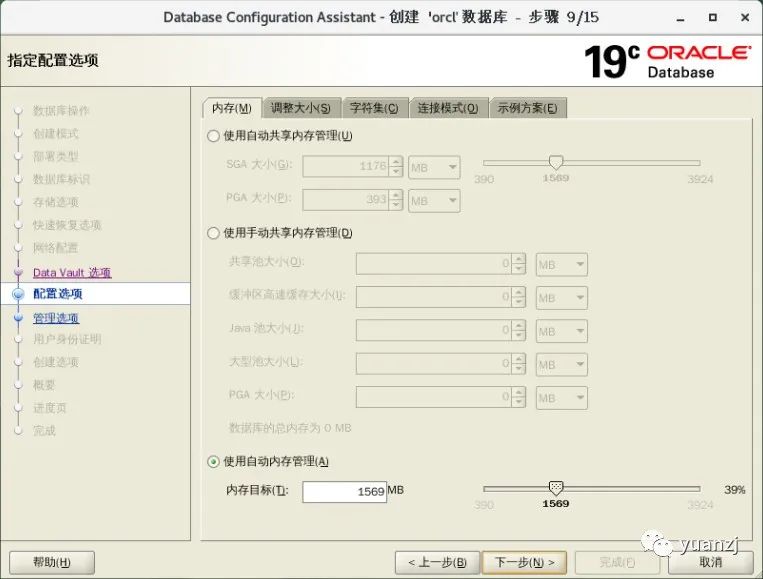Click the 用户身份证明 step in sidebar

click(67, 339)
